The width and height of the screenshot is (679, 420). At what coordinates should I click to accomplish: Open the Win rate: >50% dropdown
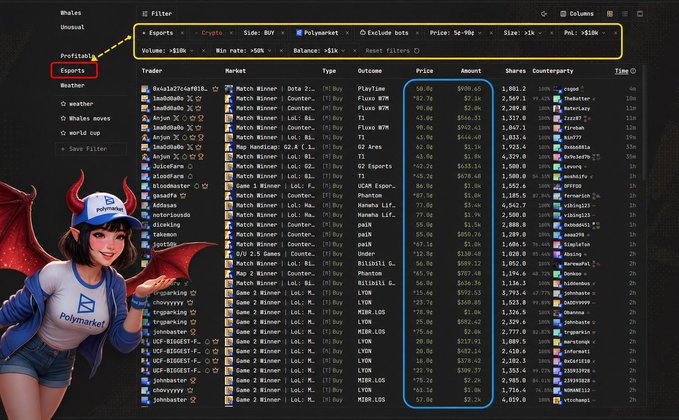click(x=243, y=51)
